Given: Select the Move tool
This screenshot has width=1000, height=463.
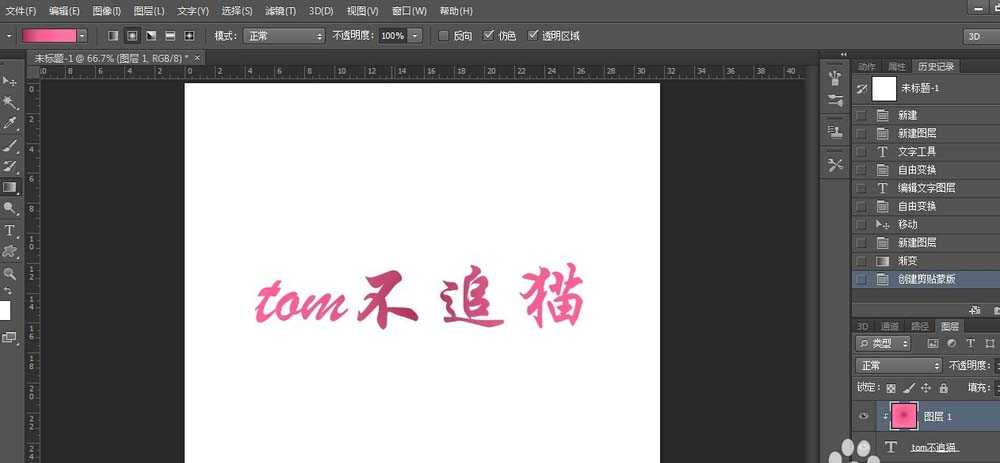Looking at the screenshot, I should 10,80.
